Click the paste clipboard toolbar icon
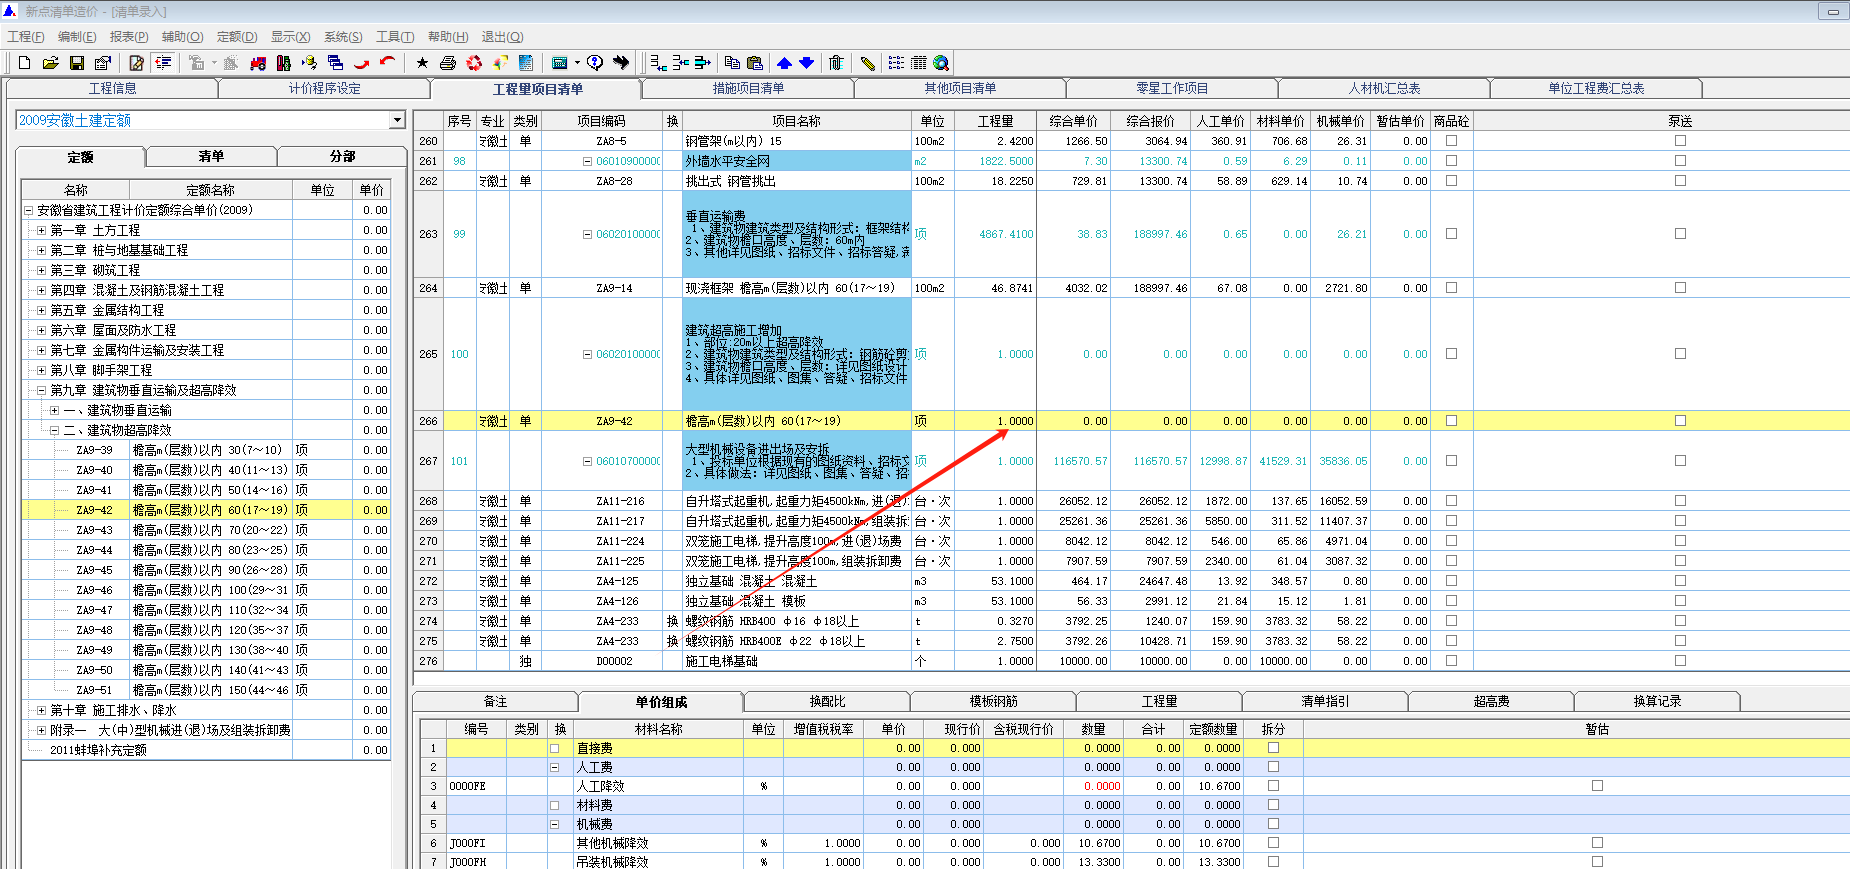The height and width of the screenshot is (869, 1850). (x=755, y=63)
